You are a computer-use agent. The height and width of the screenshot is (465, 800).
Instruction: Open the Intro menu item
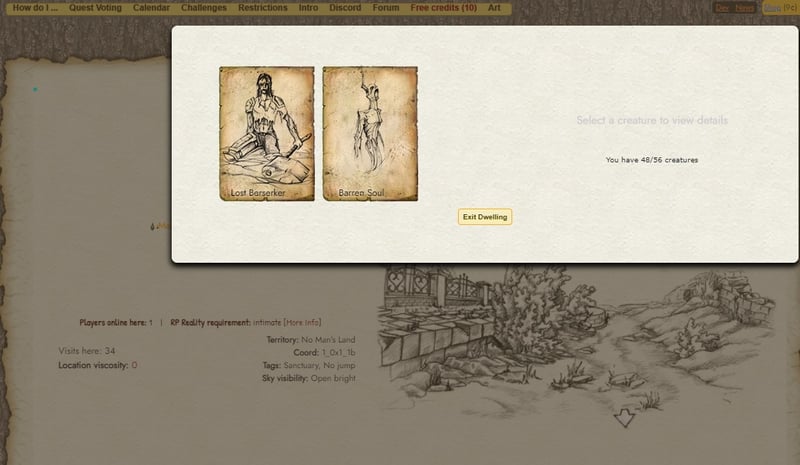310,8
